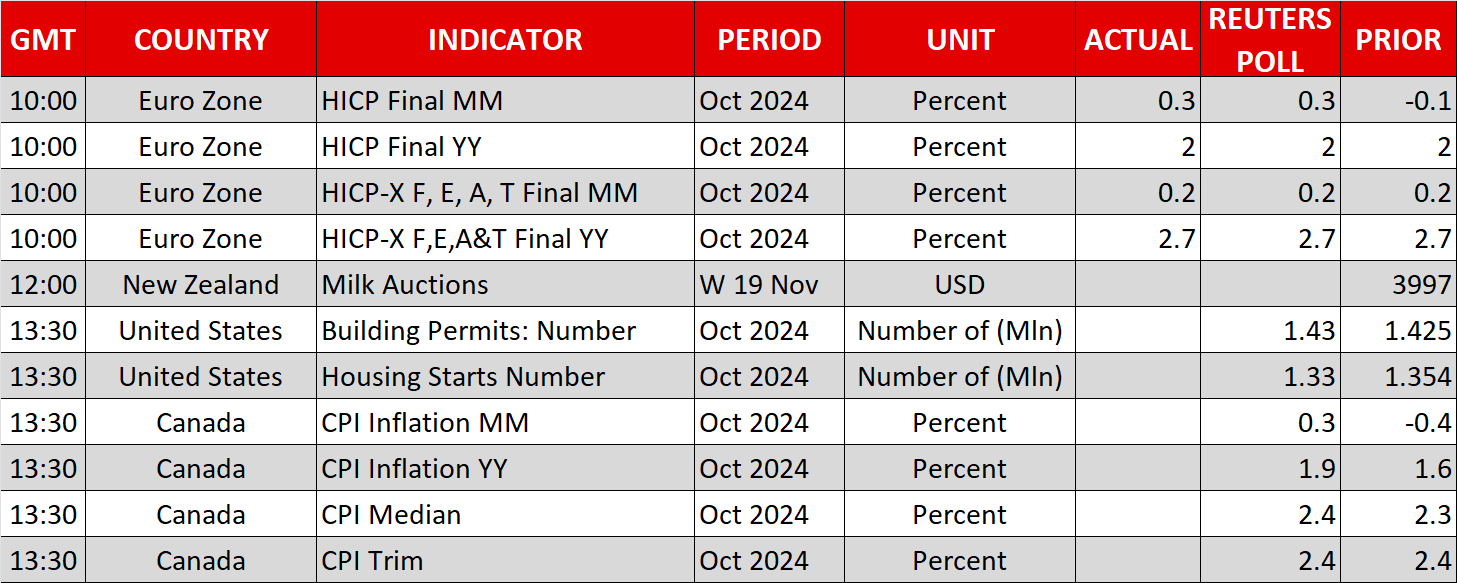Select the ACTUAL column header
Screen dimensions: 1457x583
click(1138, 40)
